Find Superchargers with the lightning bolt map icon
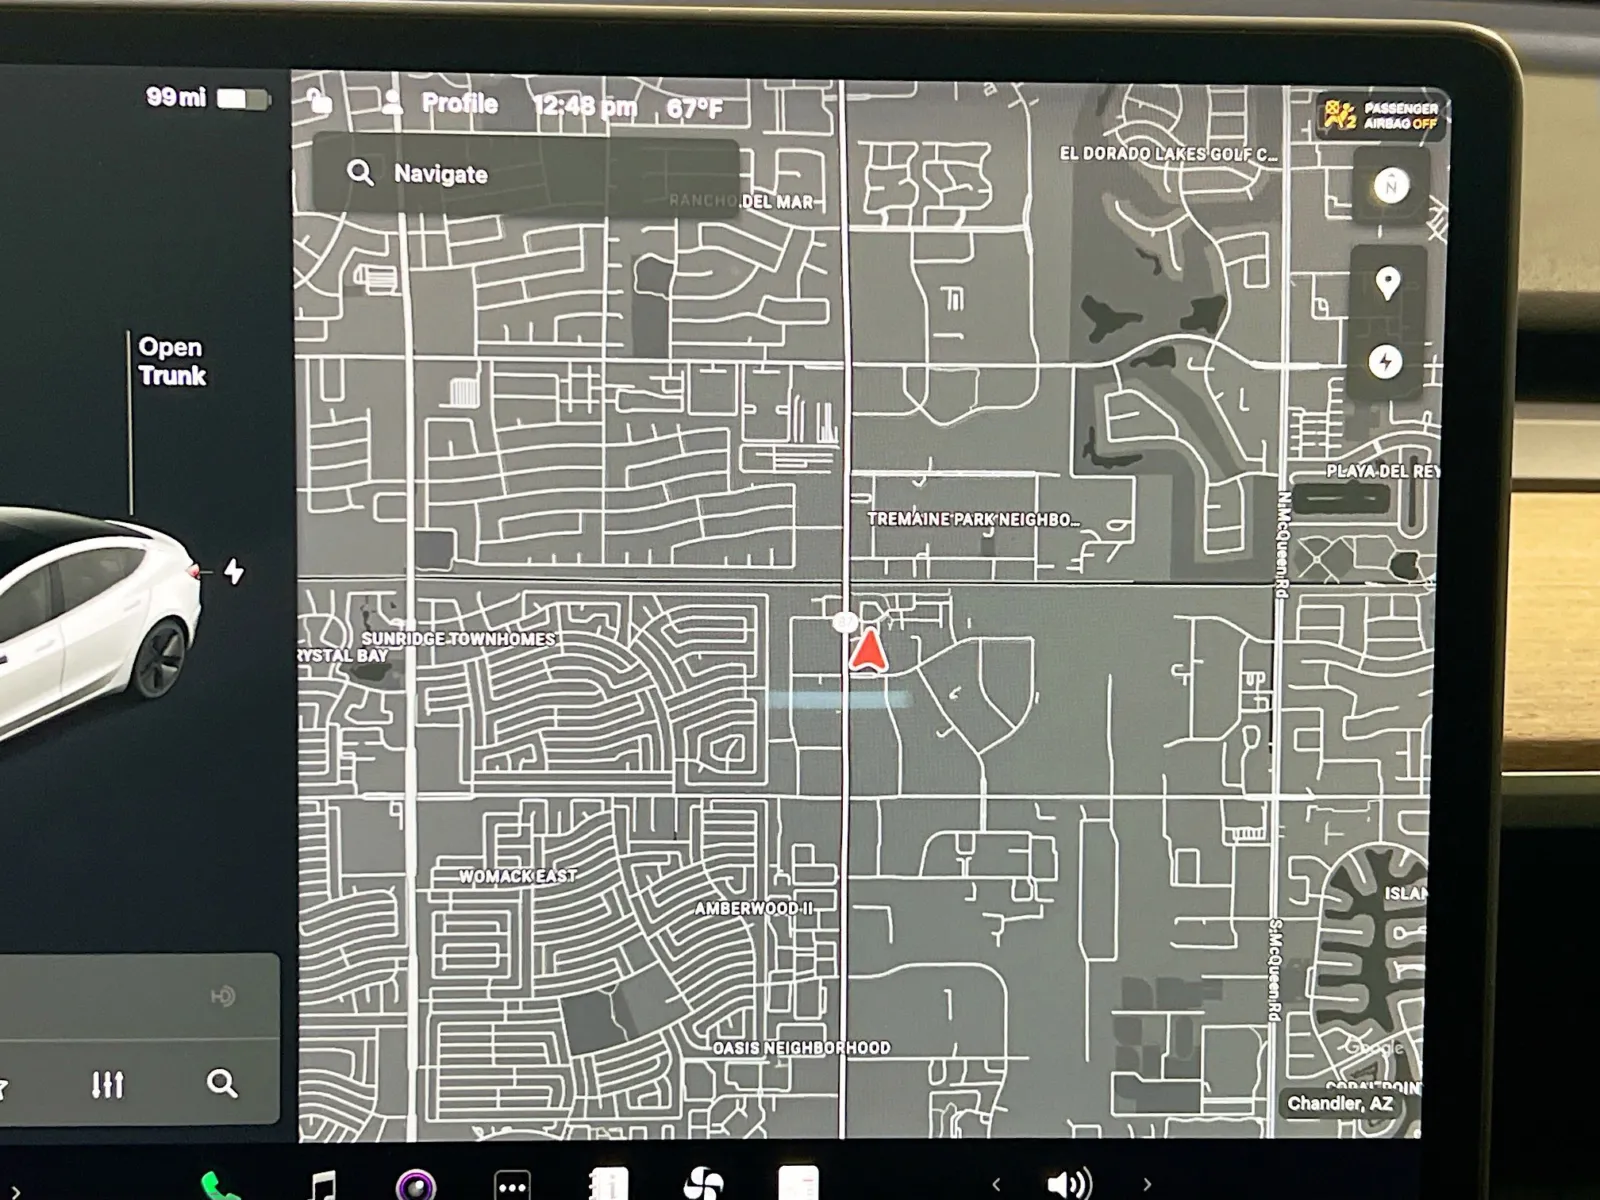The width and height of the screenshot is (1600, 1200). 1389,364
